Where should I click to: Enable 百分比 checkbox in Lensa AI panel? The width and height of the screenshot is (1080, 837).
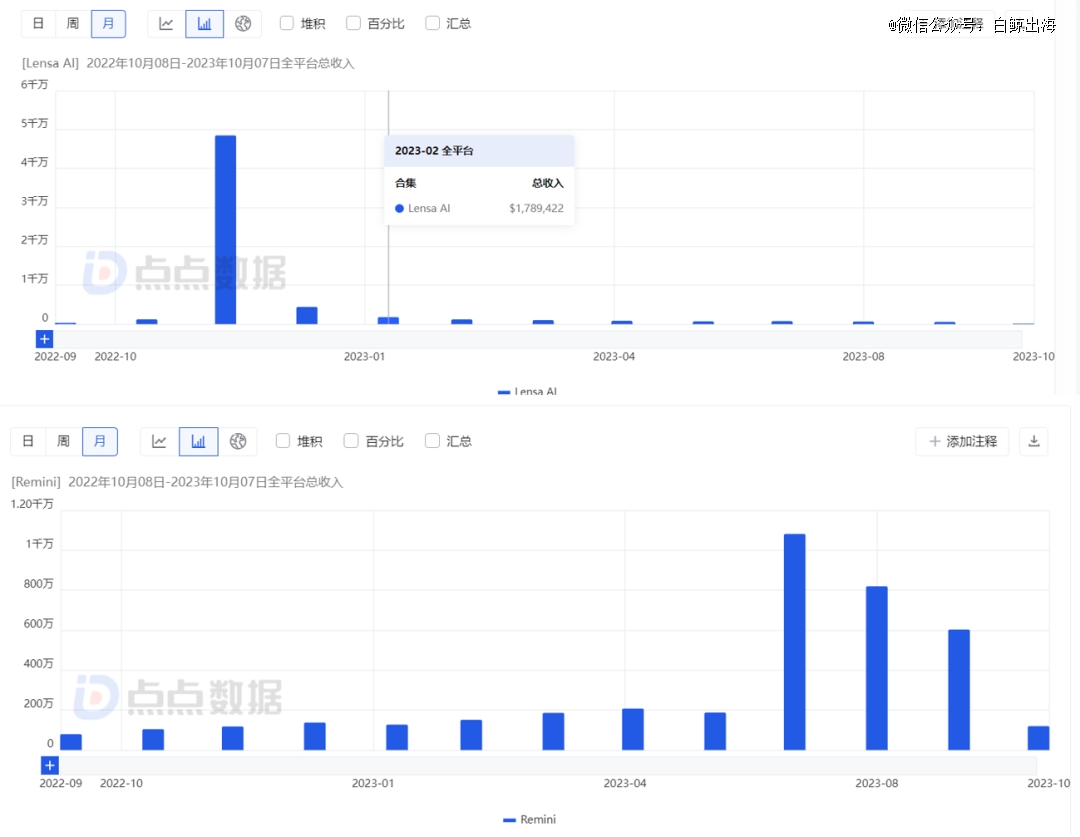[353, 23]
